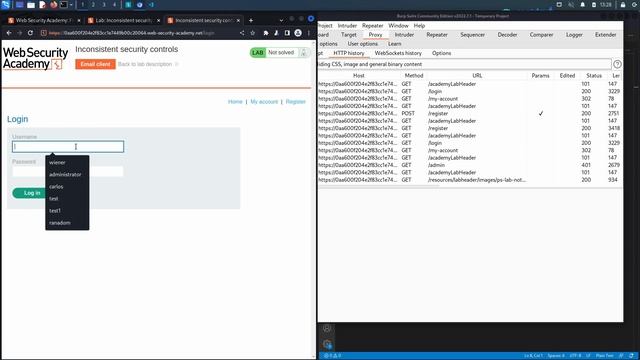
Task: Open the Email client button
Action: pos(95,64)
